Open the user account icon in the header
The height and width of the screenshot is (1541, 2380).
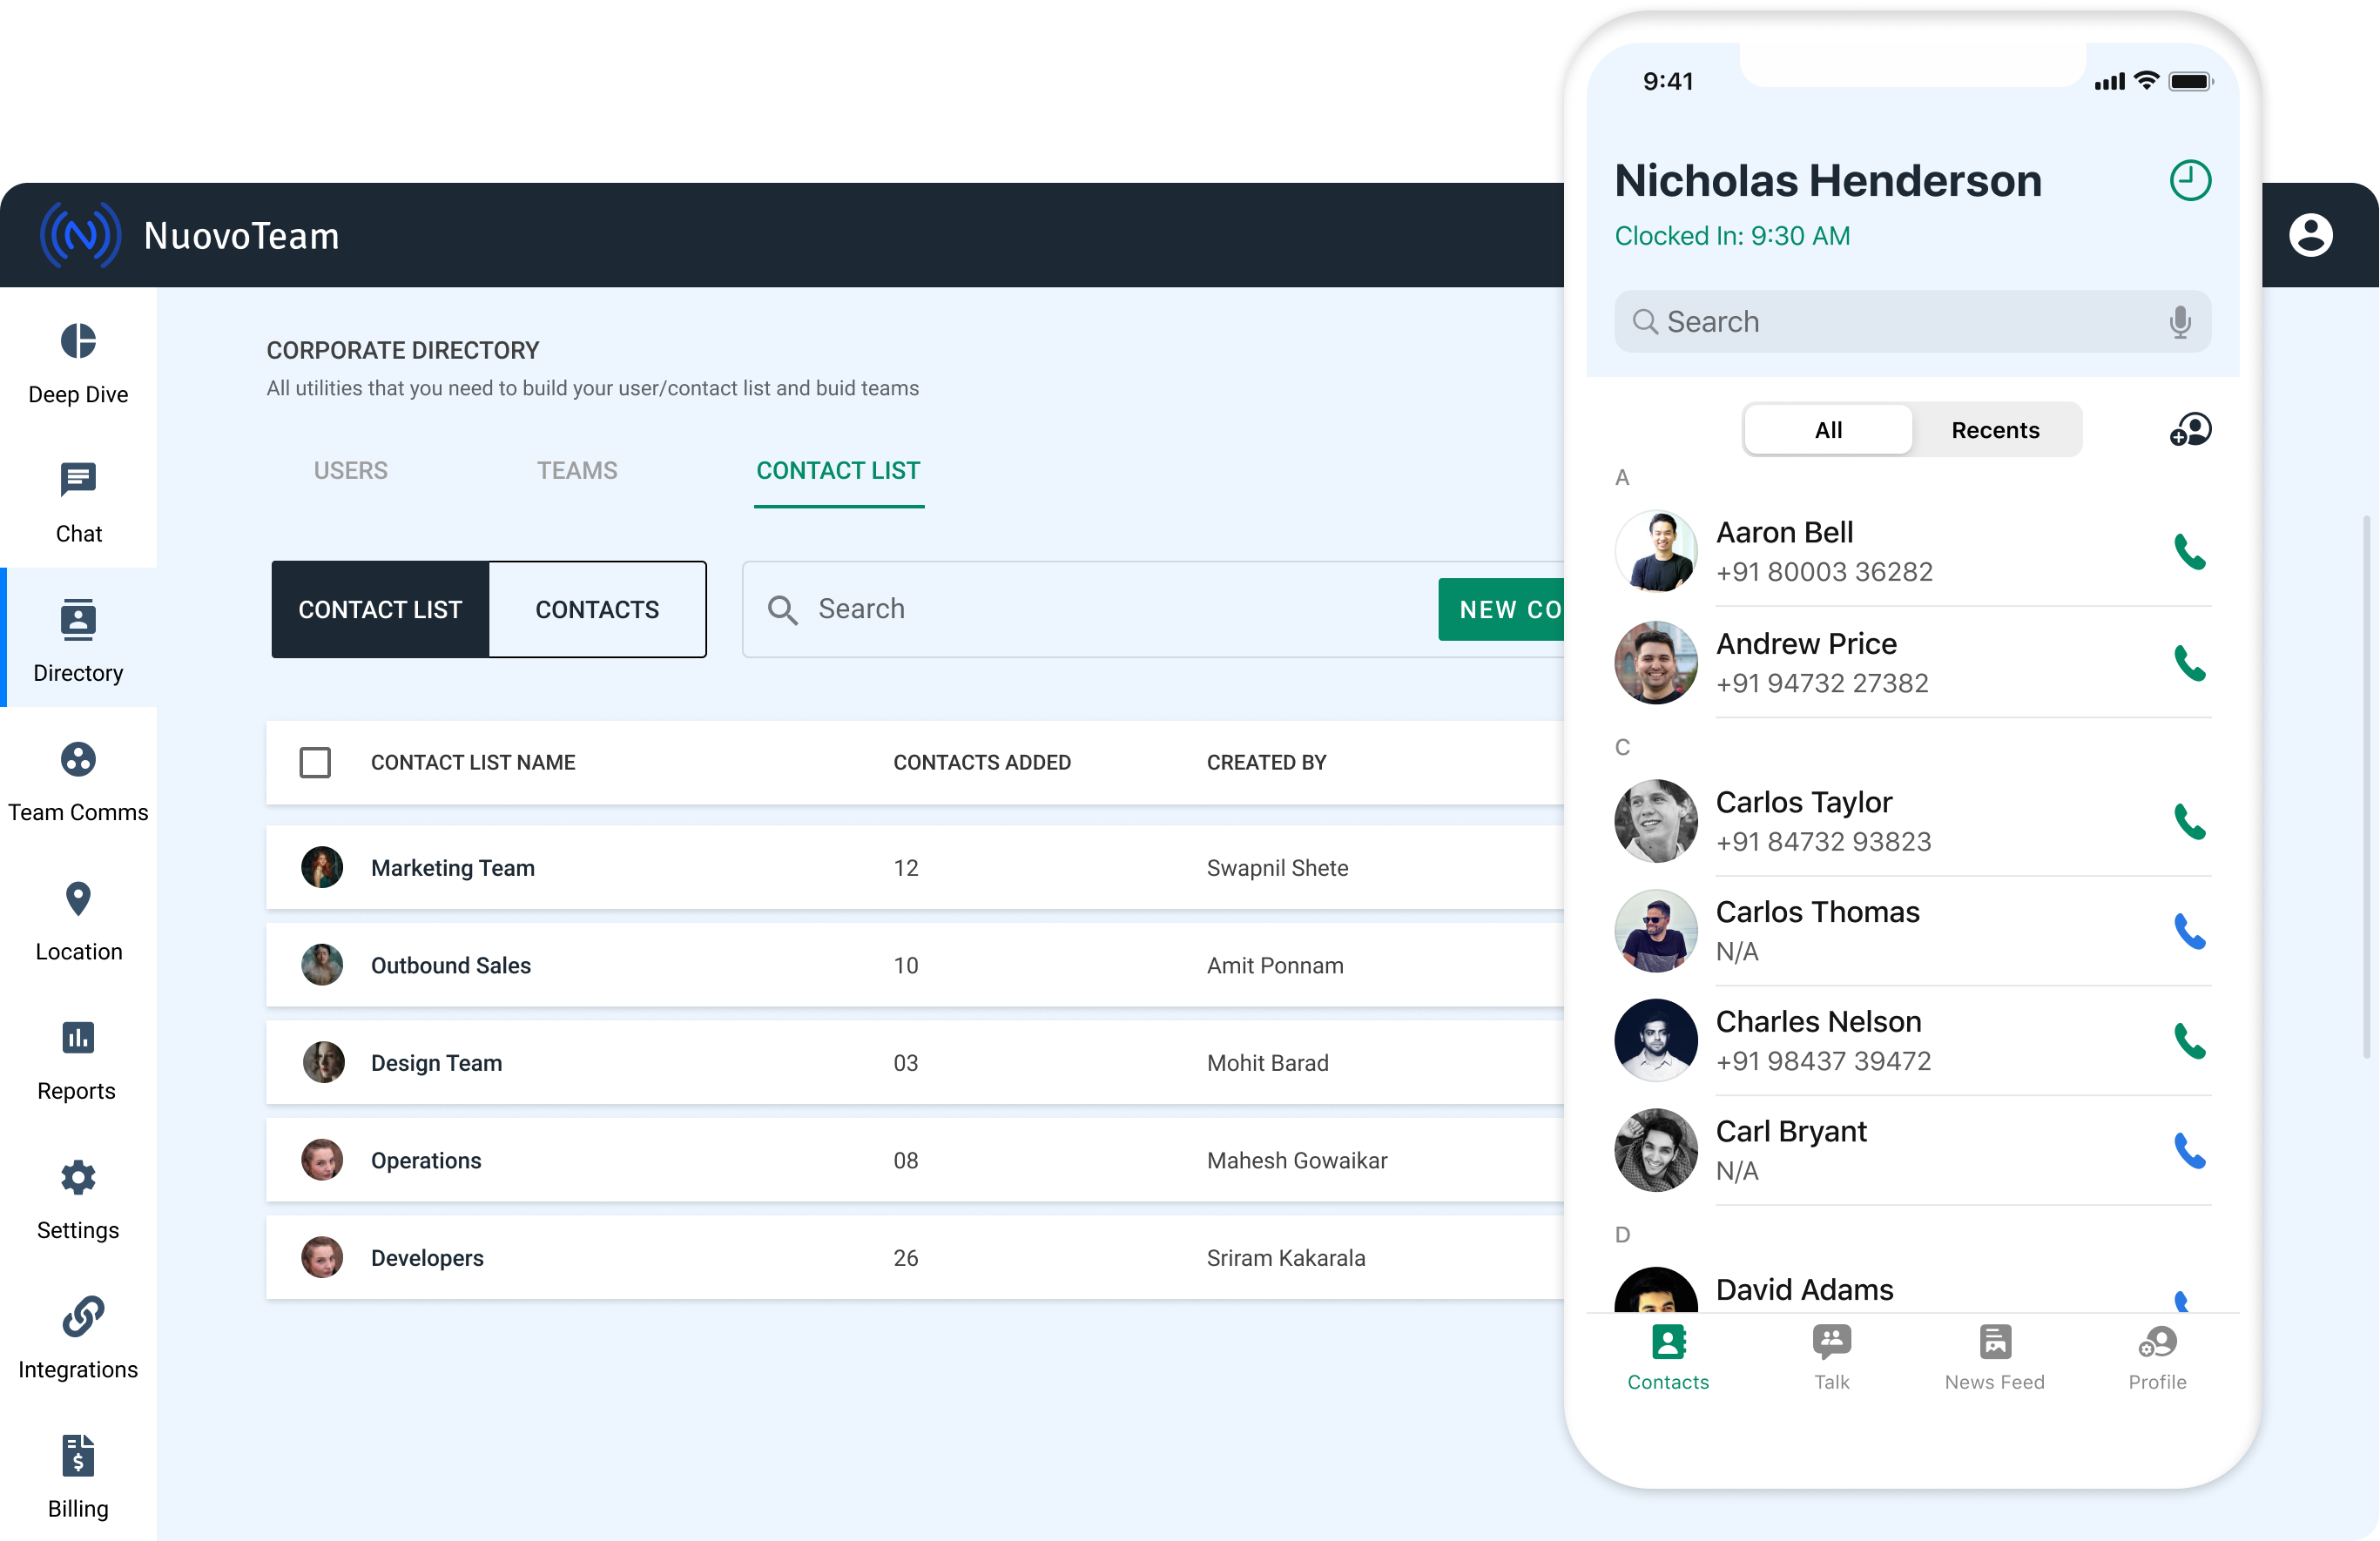[x=2310, y=235]
